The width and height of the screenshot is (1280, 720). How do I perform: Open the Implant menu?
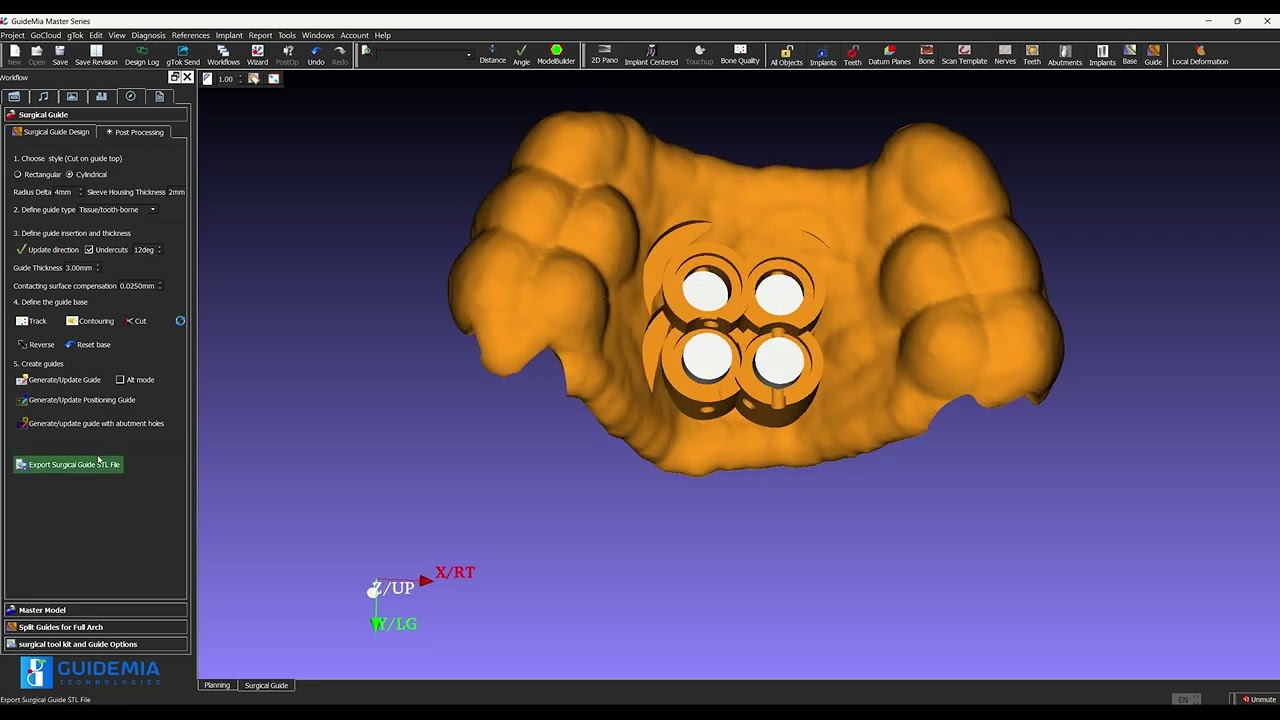(229, 35)
